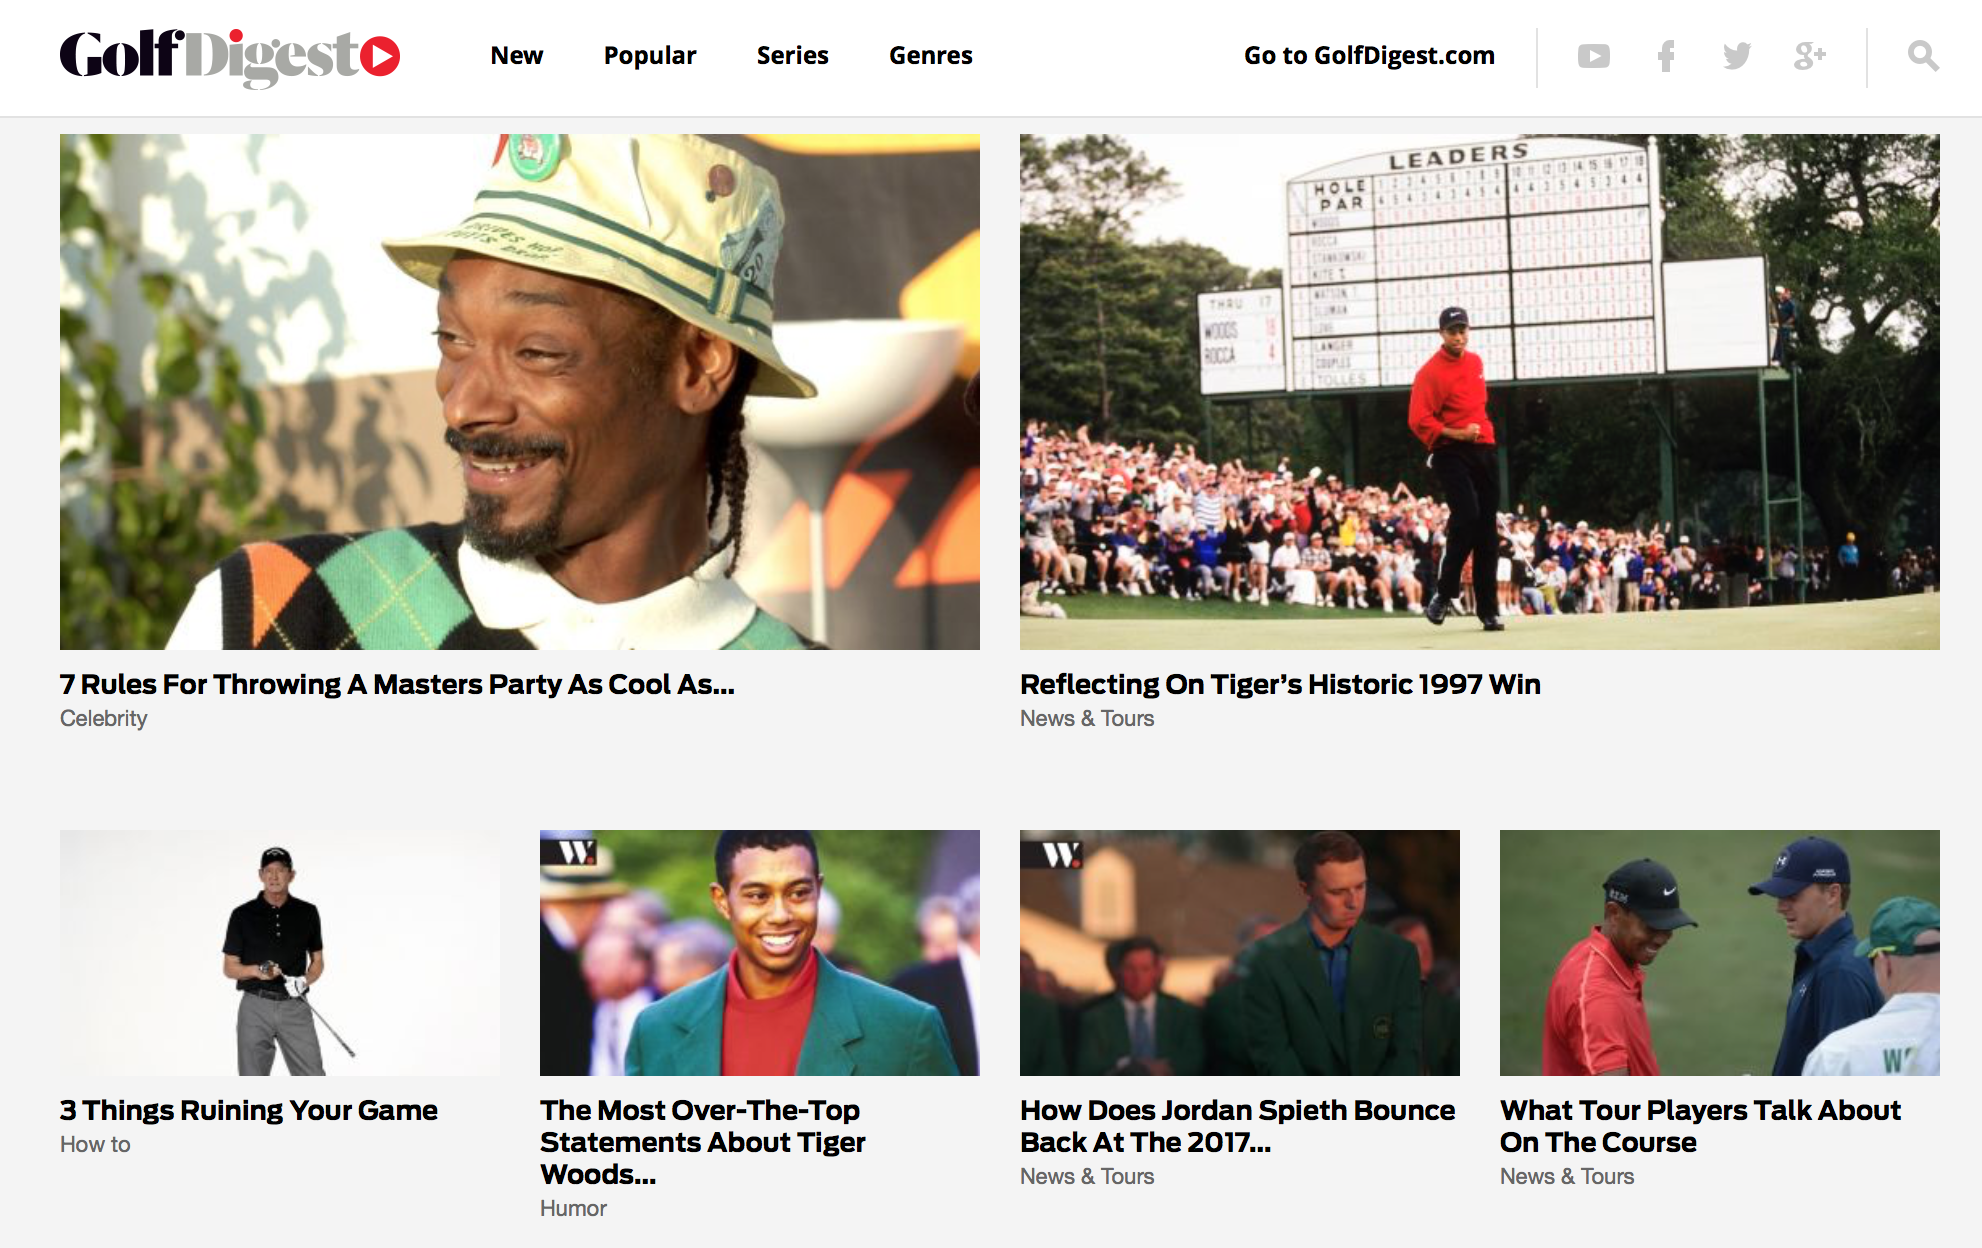Click the Humor category link
Screen dimensions: 1982x1248
(x=573, y=1208)
